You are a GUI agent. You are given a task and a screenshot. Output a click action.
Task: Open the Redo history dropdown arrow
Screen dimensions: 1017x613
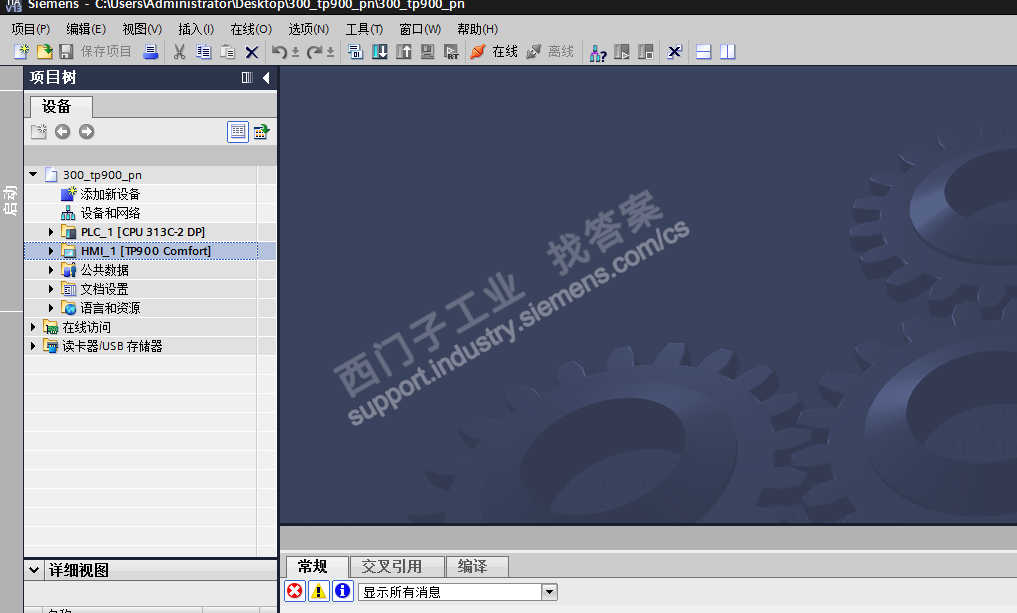330,52
